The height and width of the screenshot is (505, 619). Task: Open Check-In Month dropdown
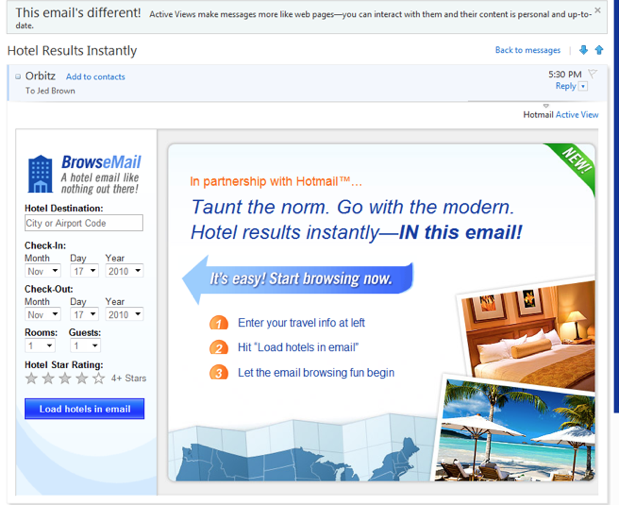tap(43, 271)
